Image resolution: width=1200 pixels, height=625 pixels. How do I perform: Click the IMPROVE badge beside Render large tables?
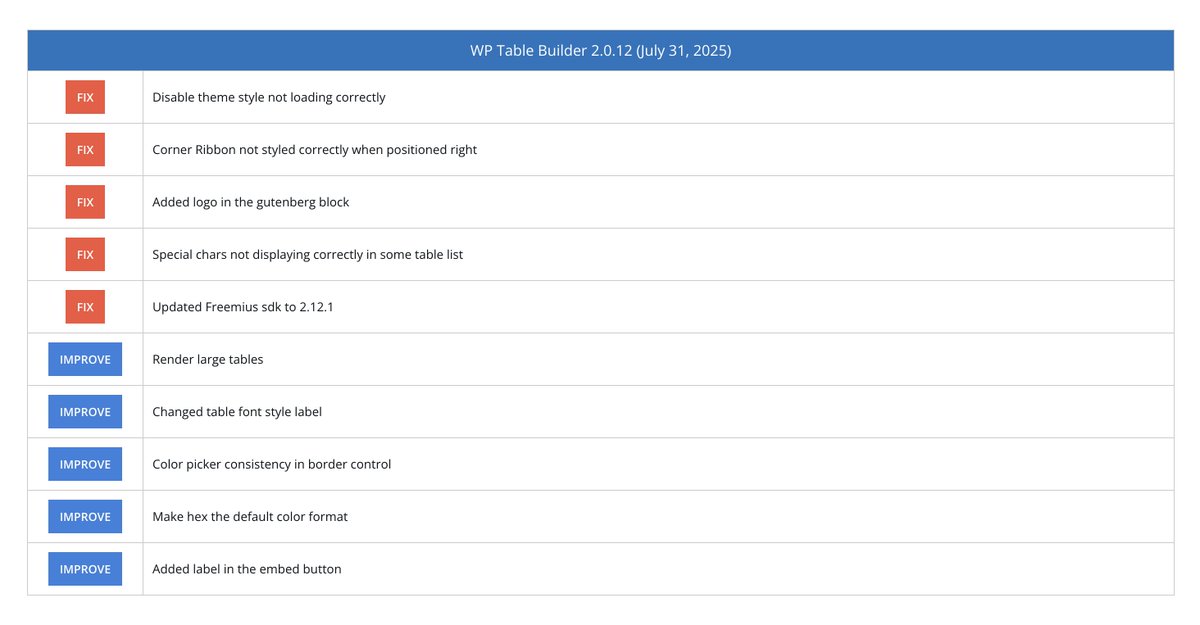click(x=85, y=359)
